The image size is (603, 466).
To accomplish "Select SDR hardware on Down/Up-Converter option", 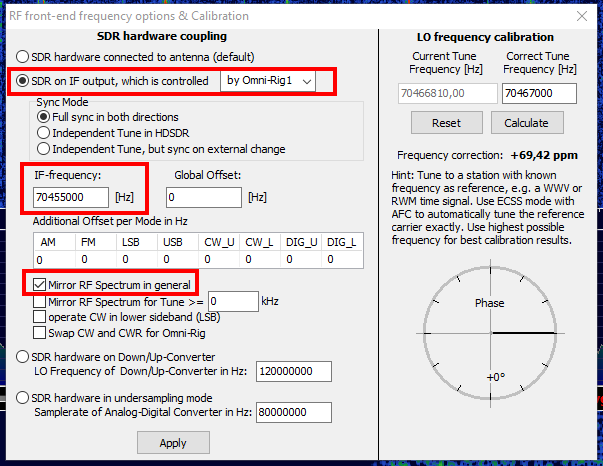I will pos(24,357).
